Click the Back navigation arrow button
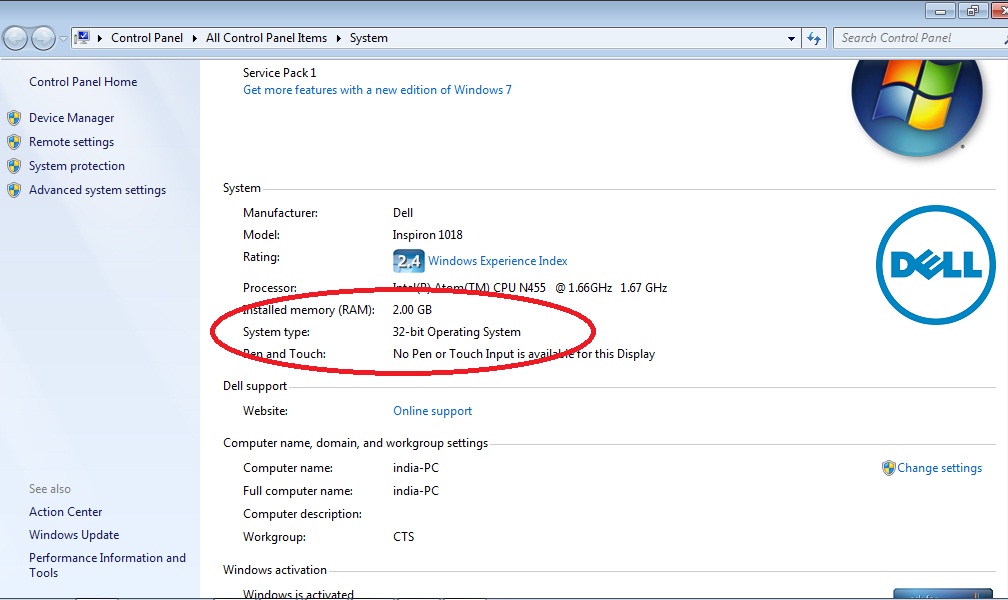Viewport: 1008px width, 600px height. pos(15,39)
